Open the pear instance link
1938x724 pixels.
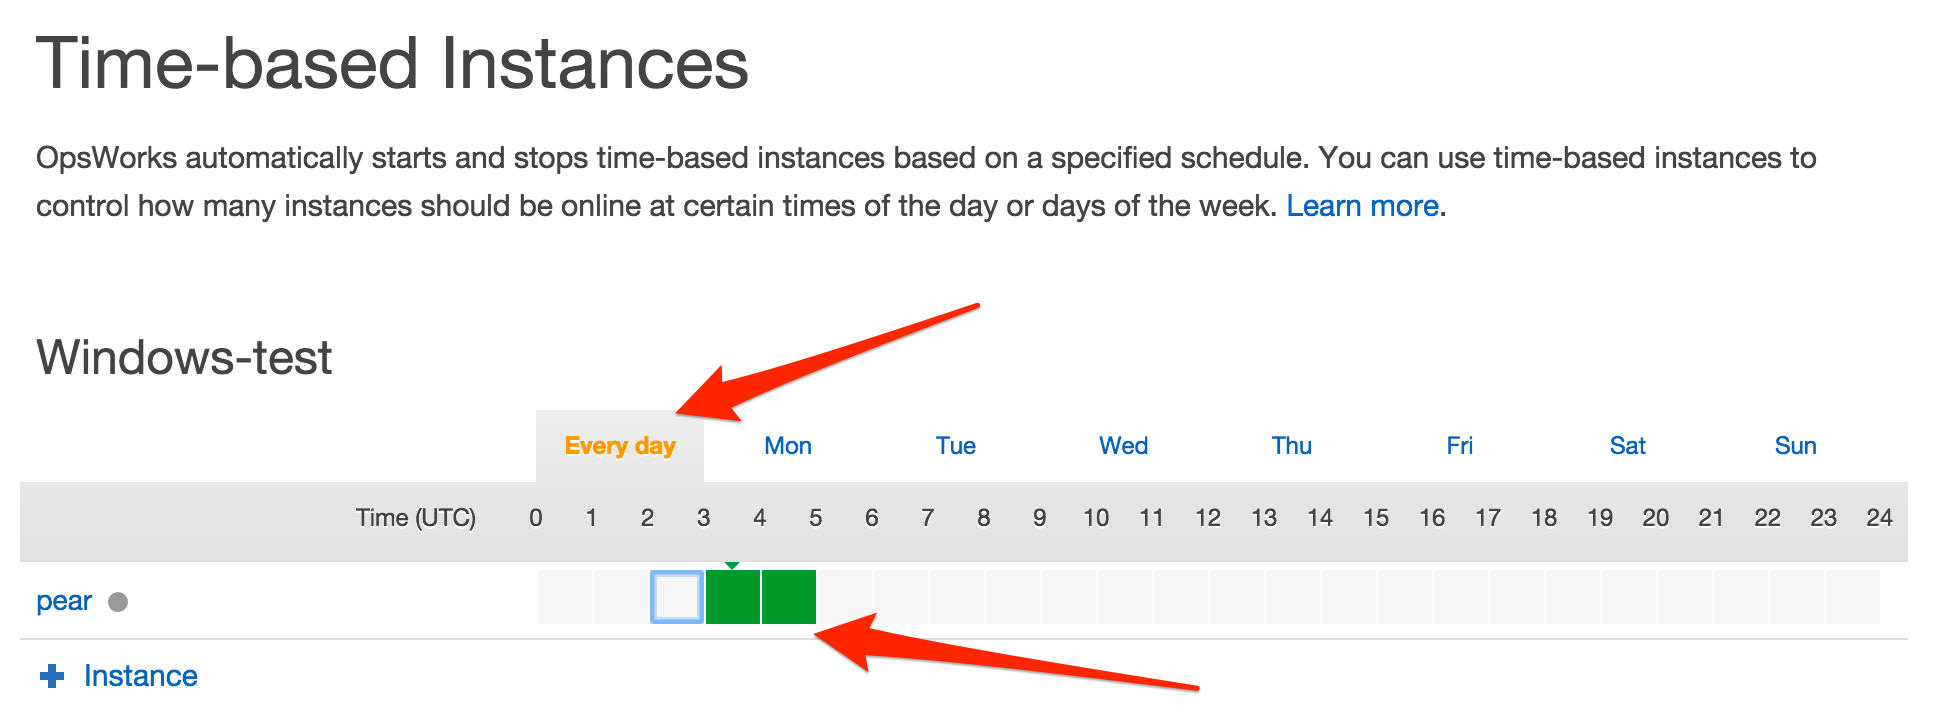[64, 601]
